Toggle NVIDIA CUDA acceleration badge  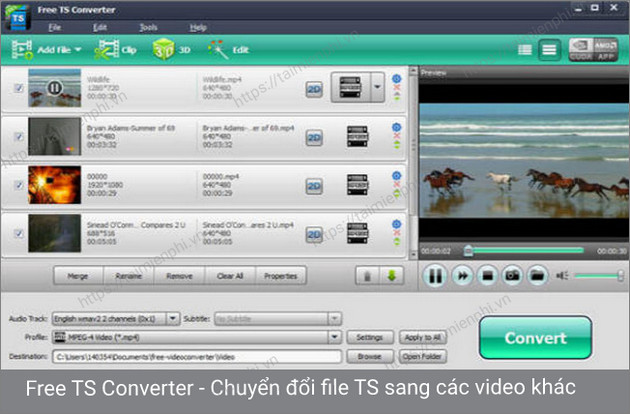pyautogui.click(x=581, y=49)
